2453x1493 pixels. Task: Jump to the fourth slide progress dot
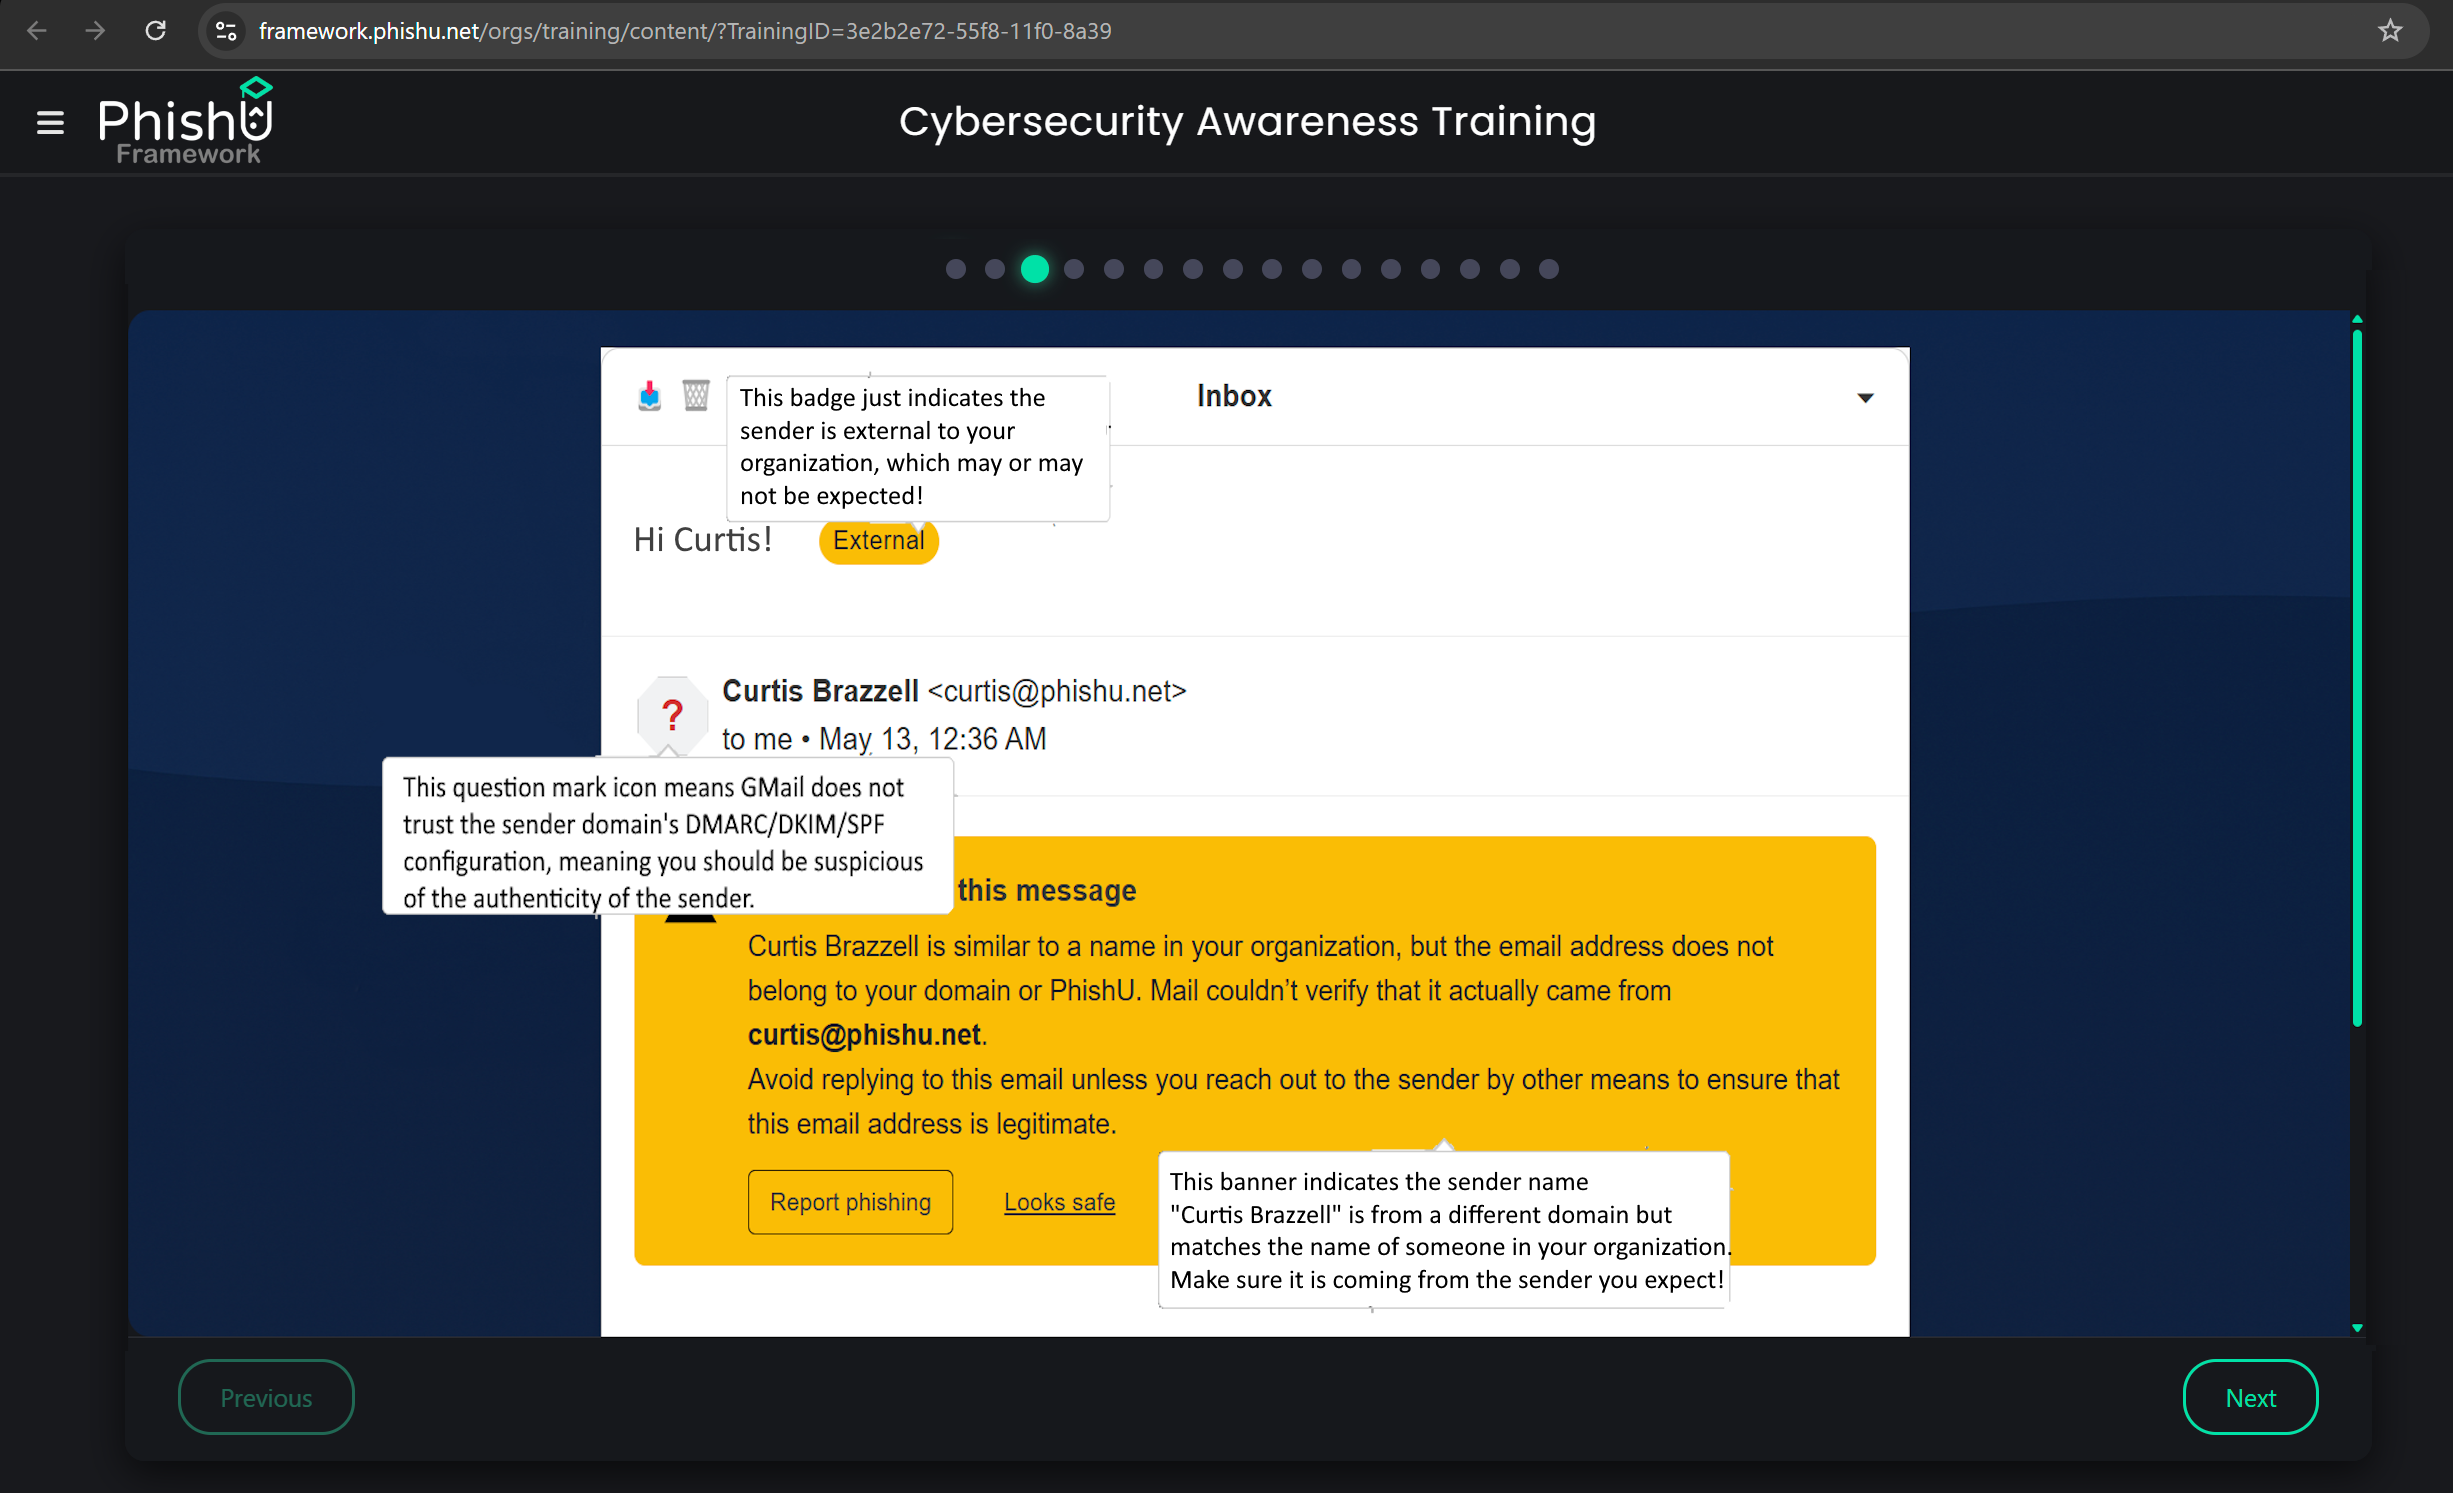(x=1074, y=269)
